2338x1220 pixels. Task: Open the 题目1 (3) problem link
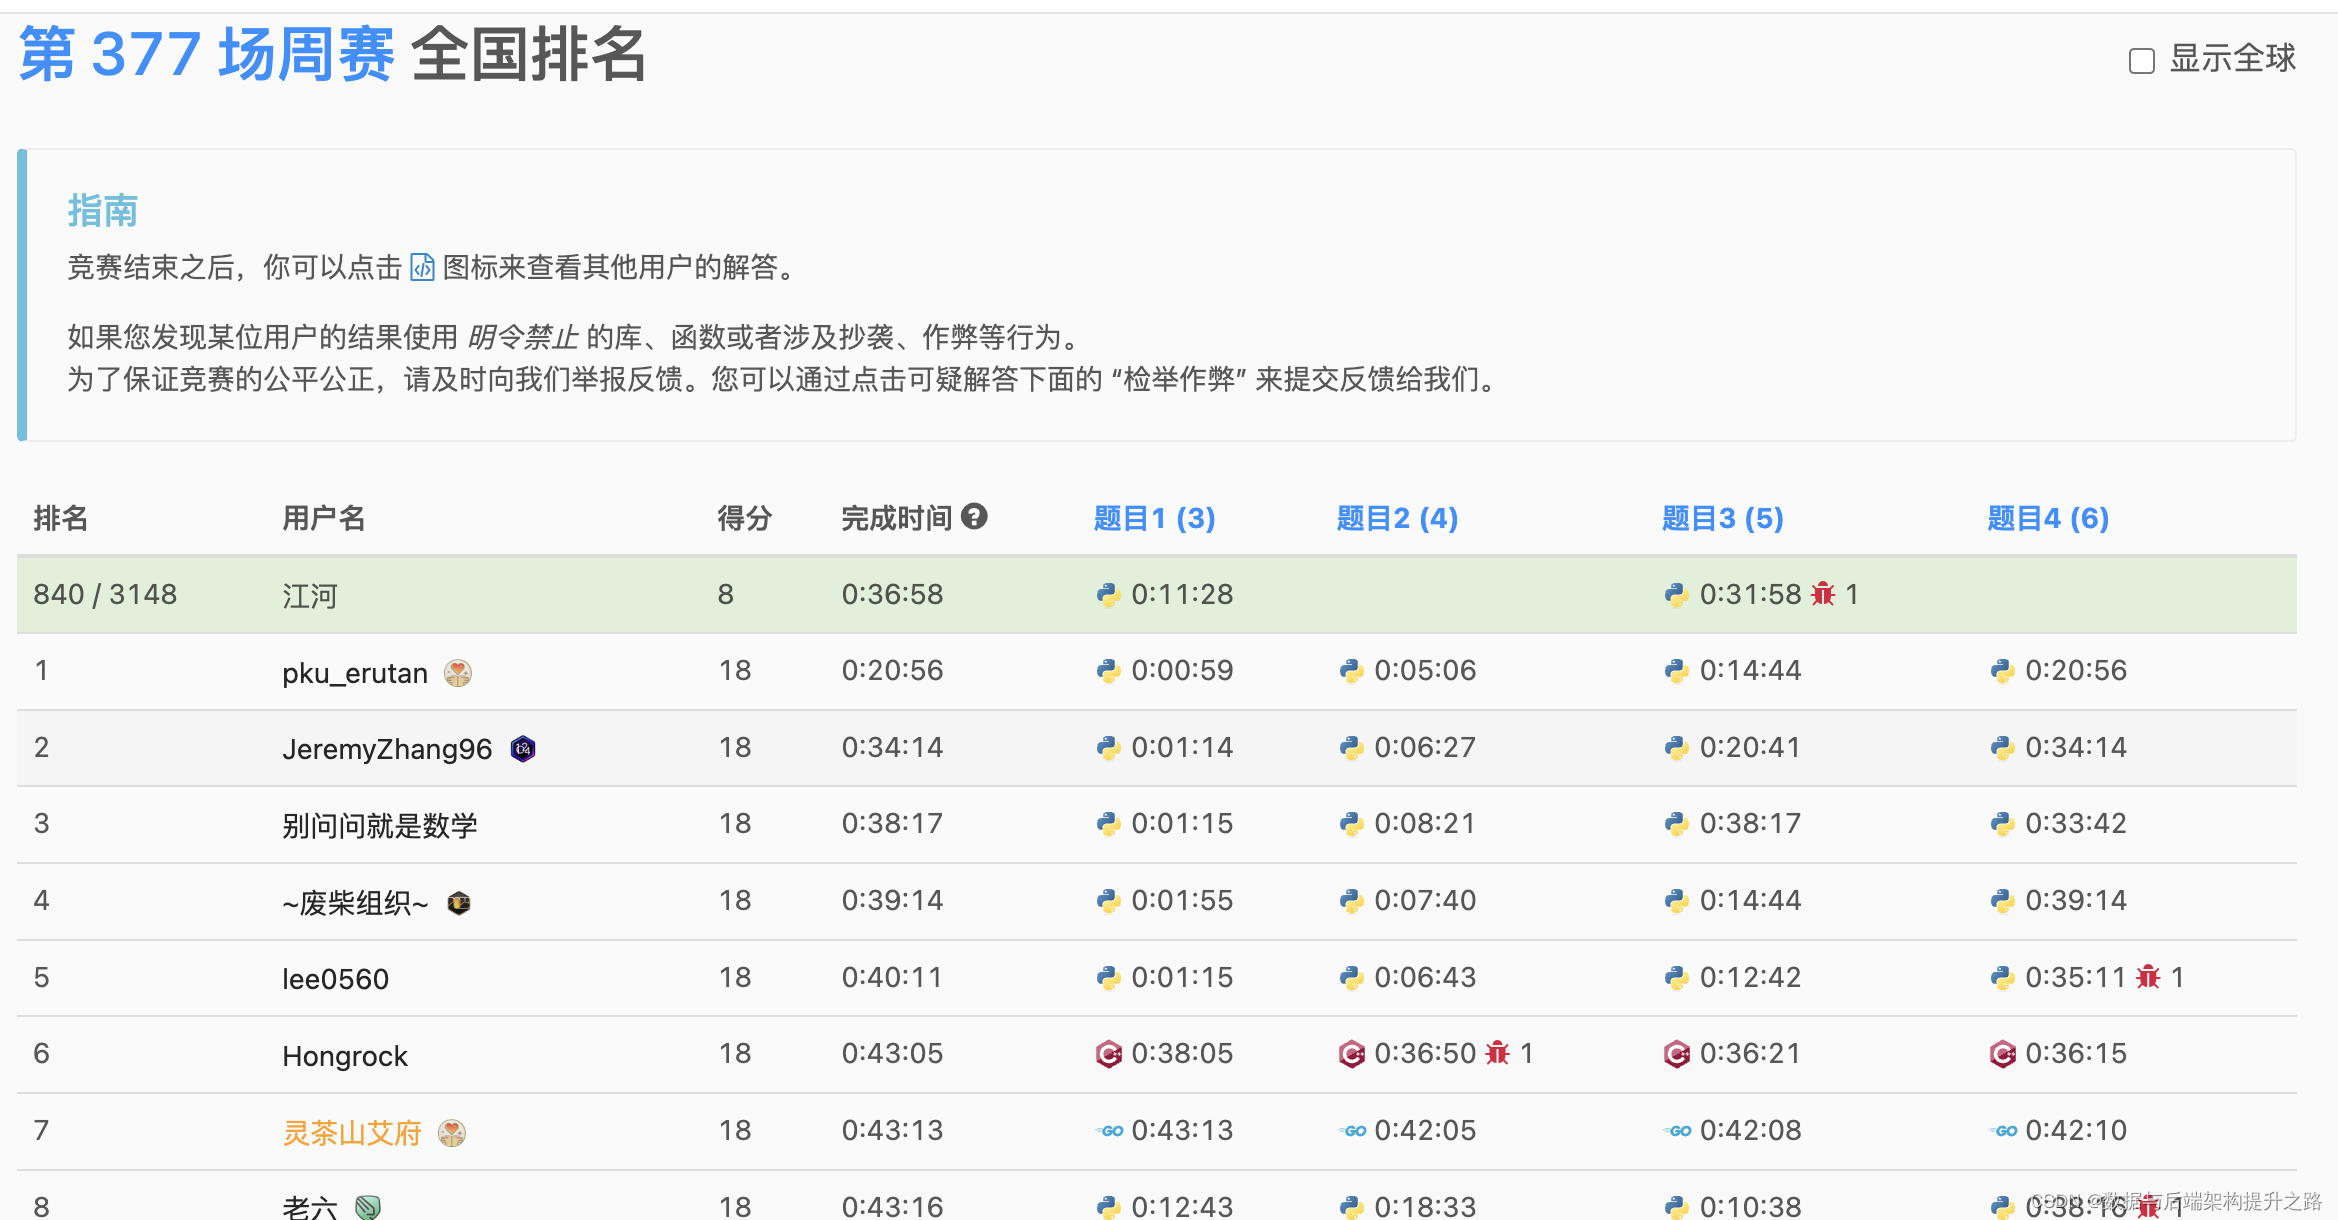pos(1154,518)
